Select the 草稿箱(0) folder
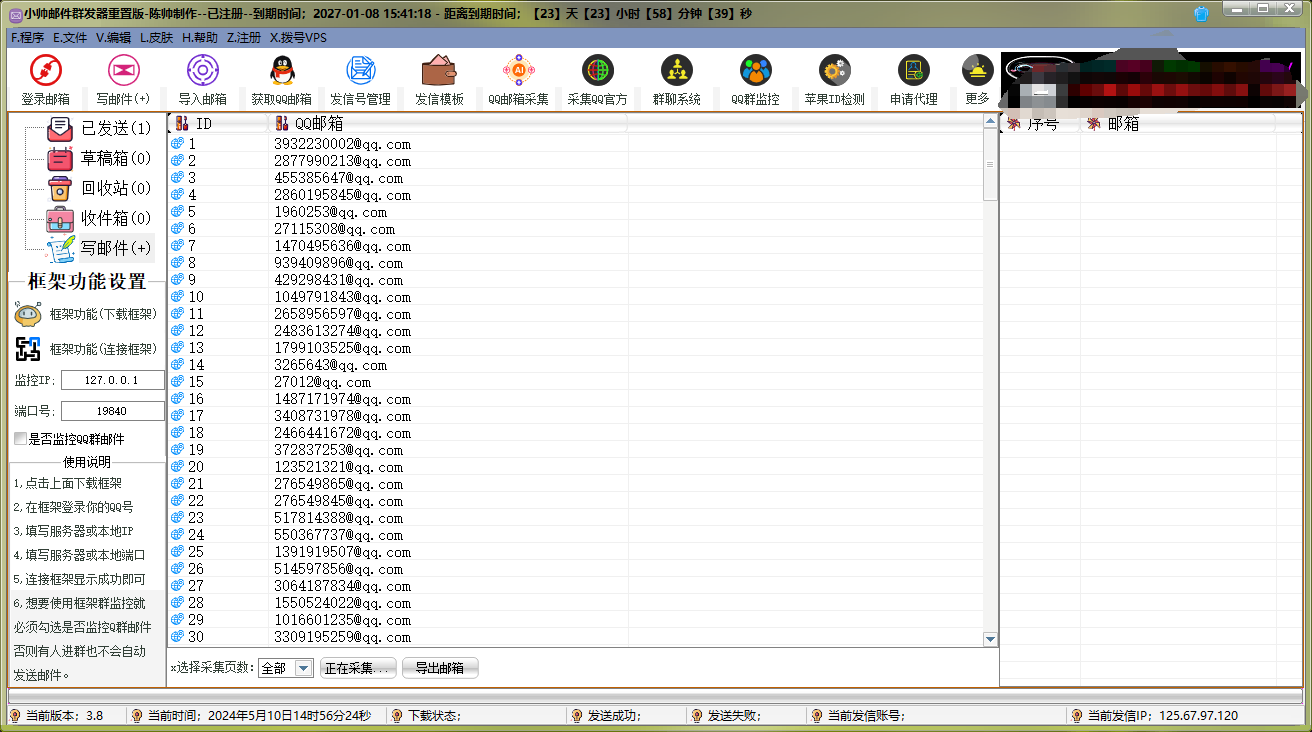Viewport: 1312px width, 732px height. click(100, 158)
